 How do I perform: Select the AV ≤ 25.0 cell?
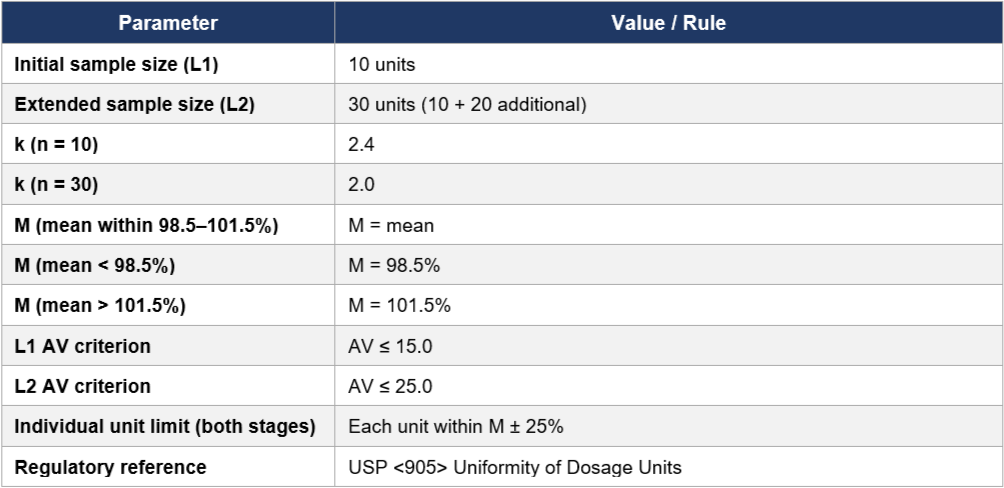(668, 386)
